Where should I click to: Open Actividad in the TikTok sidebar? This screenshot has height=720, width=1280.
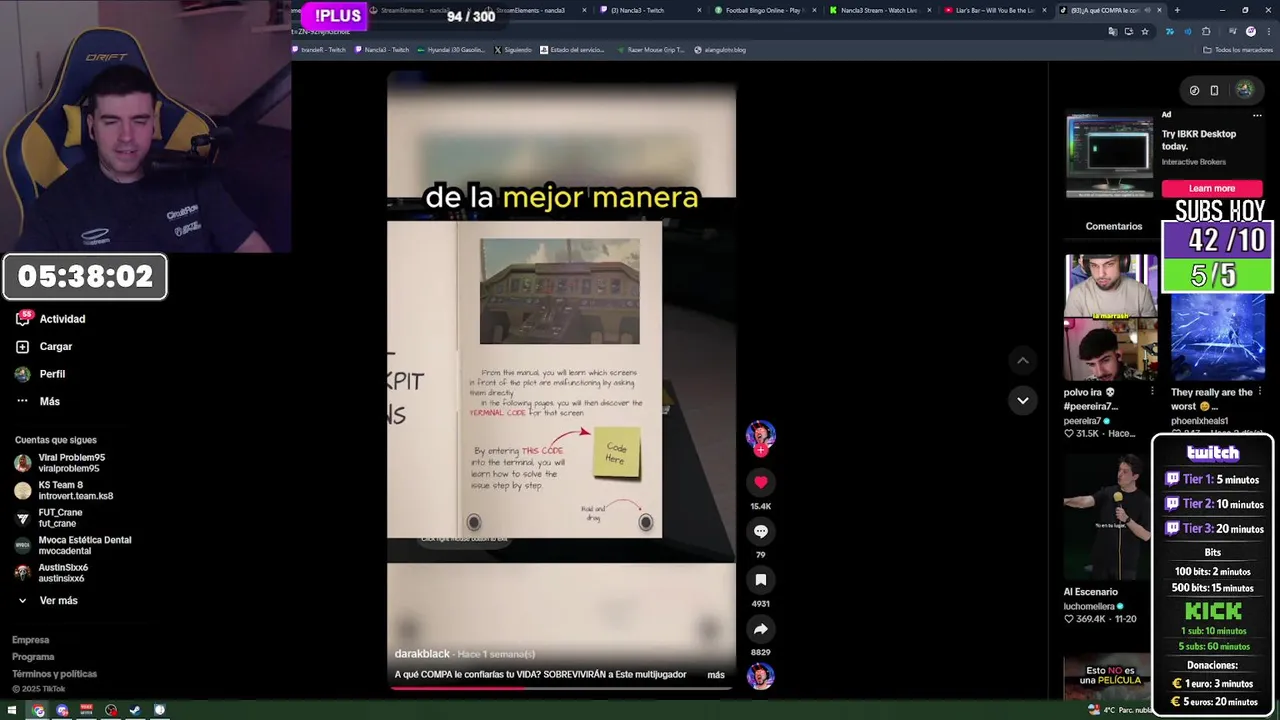[50, 319]
